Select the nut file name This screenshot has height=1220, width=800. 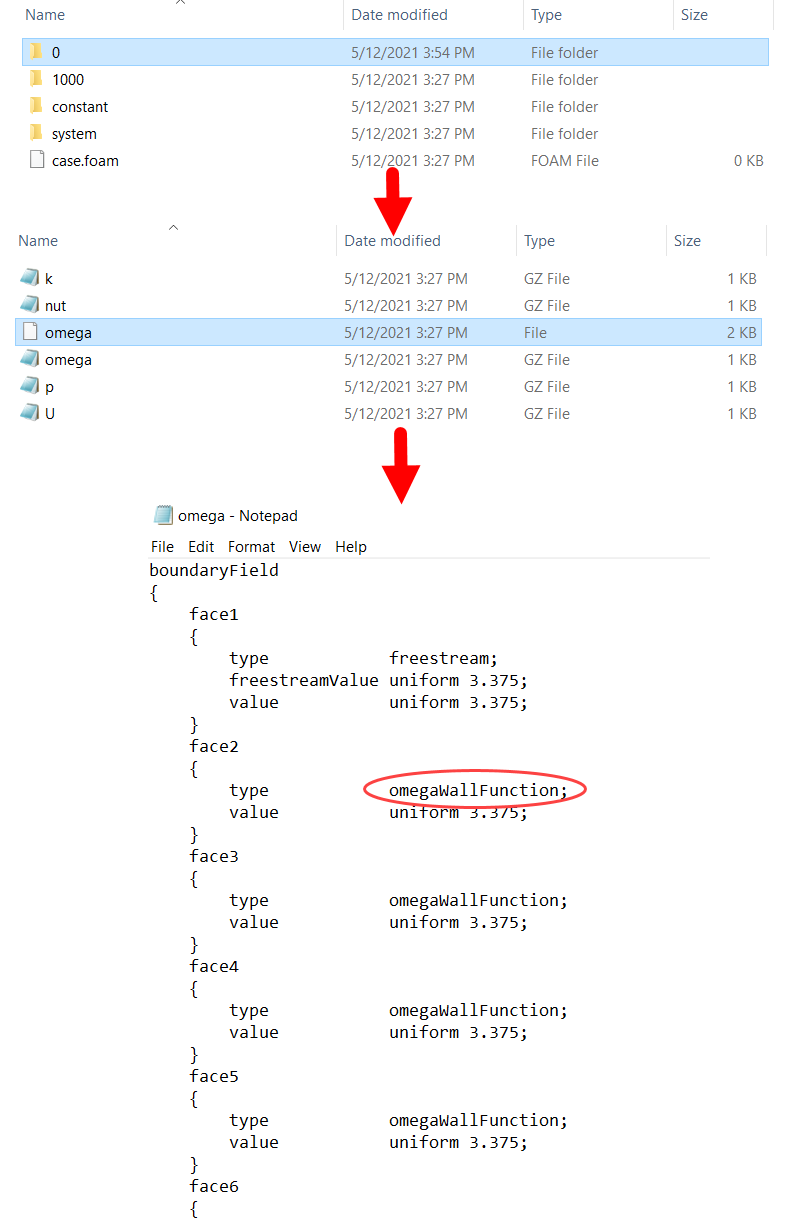(x=55, y=305)
